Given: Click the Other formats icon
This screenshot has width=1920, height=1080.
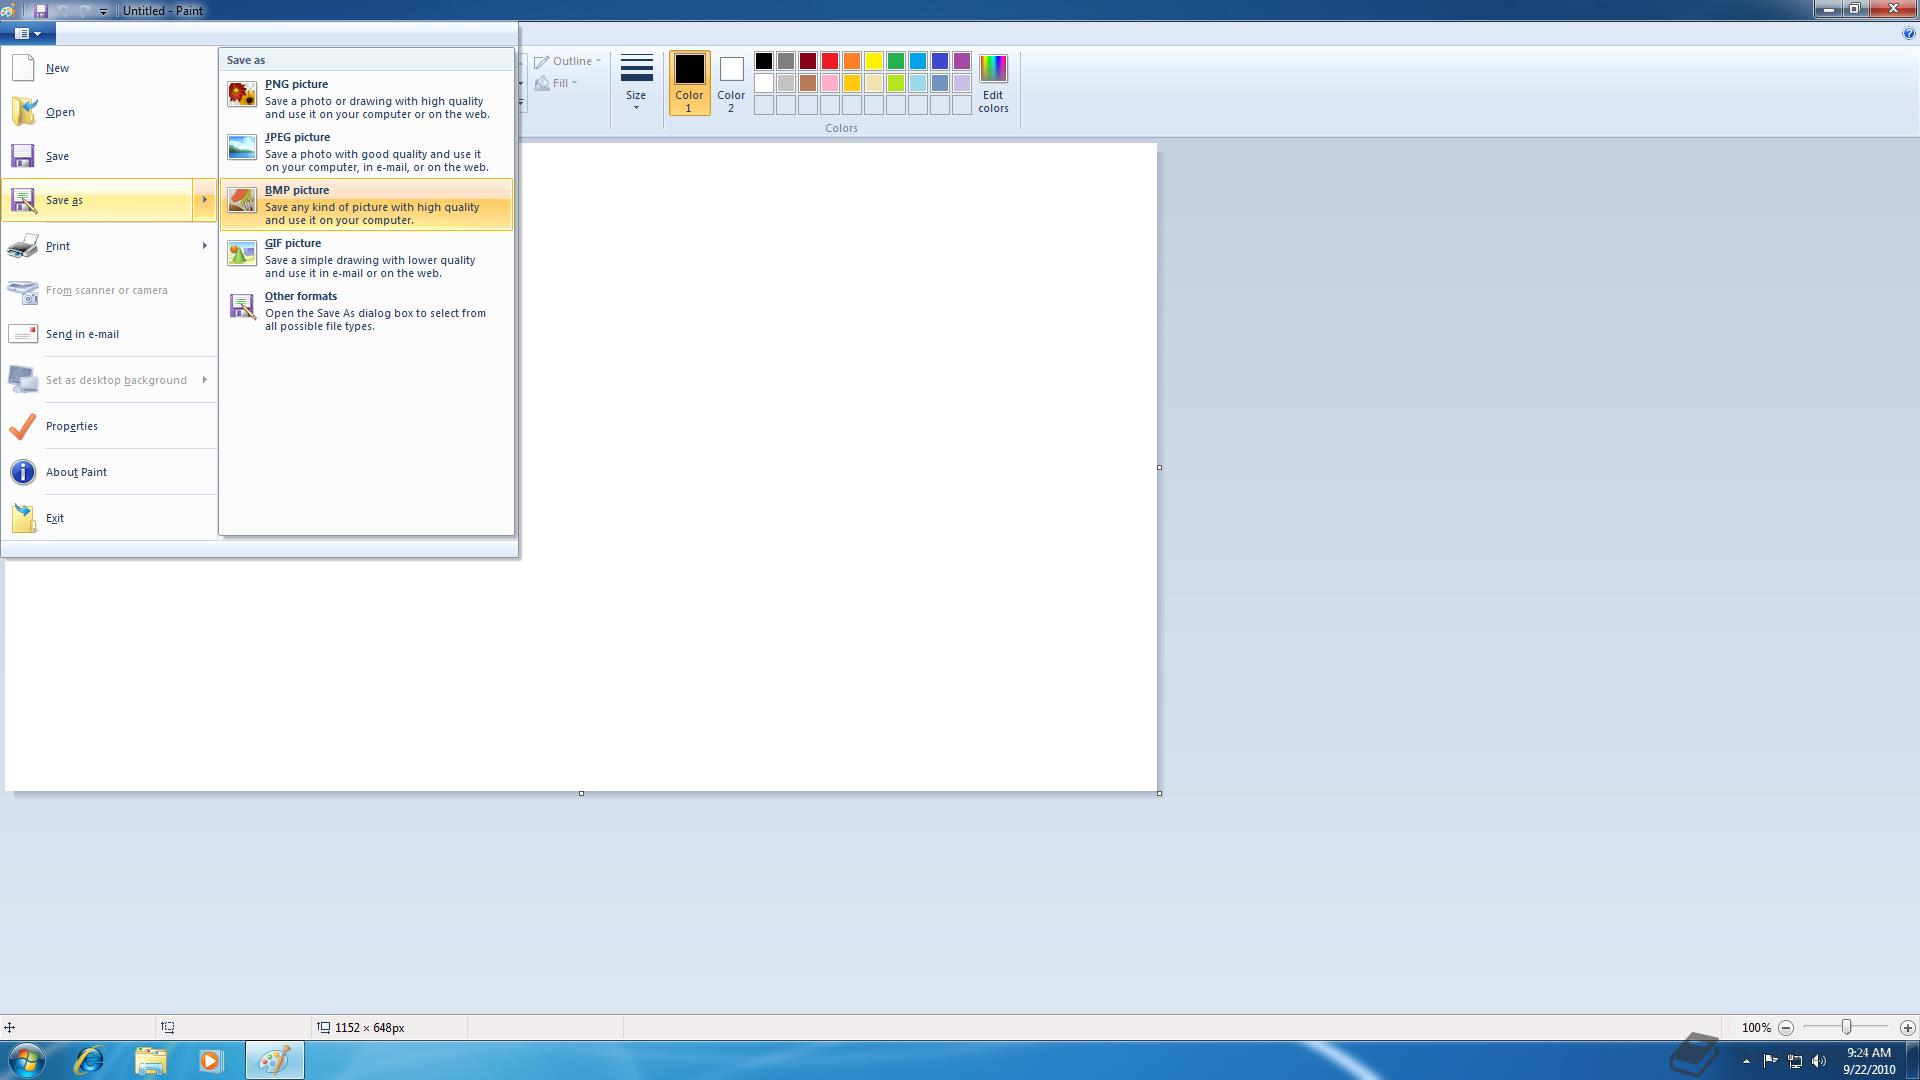Looking at the screenshot, I should [x=242, y=306].
